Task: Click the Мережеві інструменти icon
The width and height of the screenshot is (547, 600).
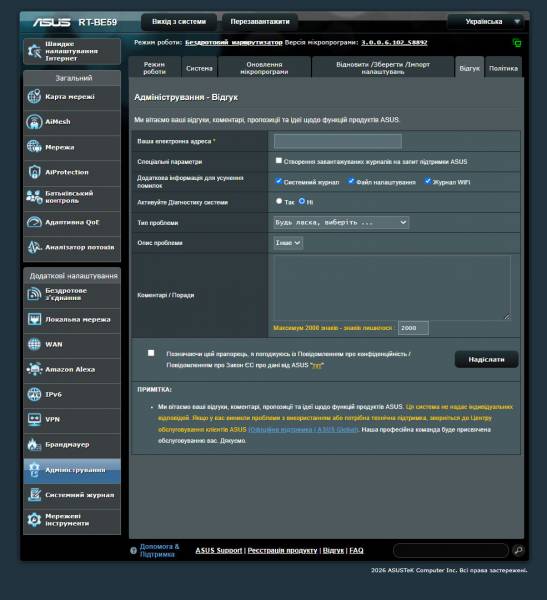Action: tap(34, 520)
